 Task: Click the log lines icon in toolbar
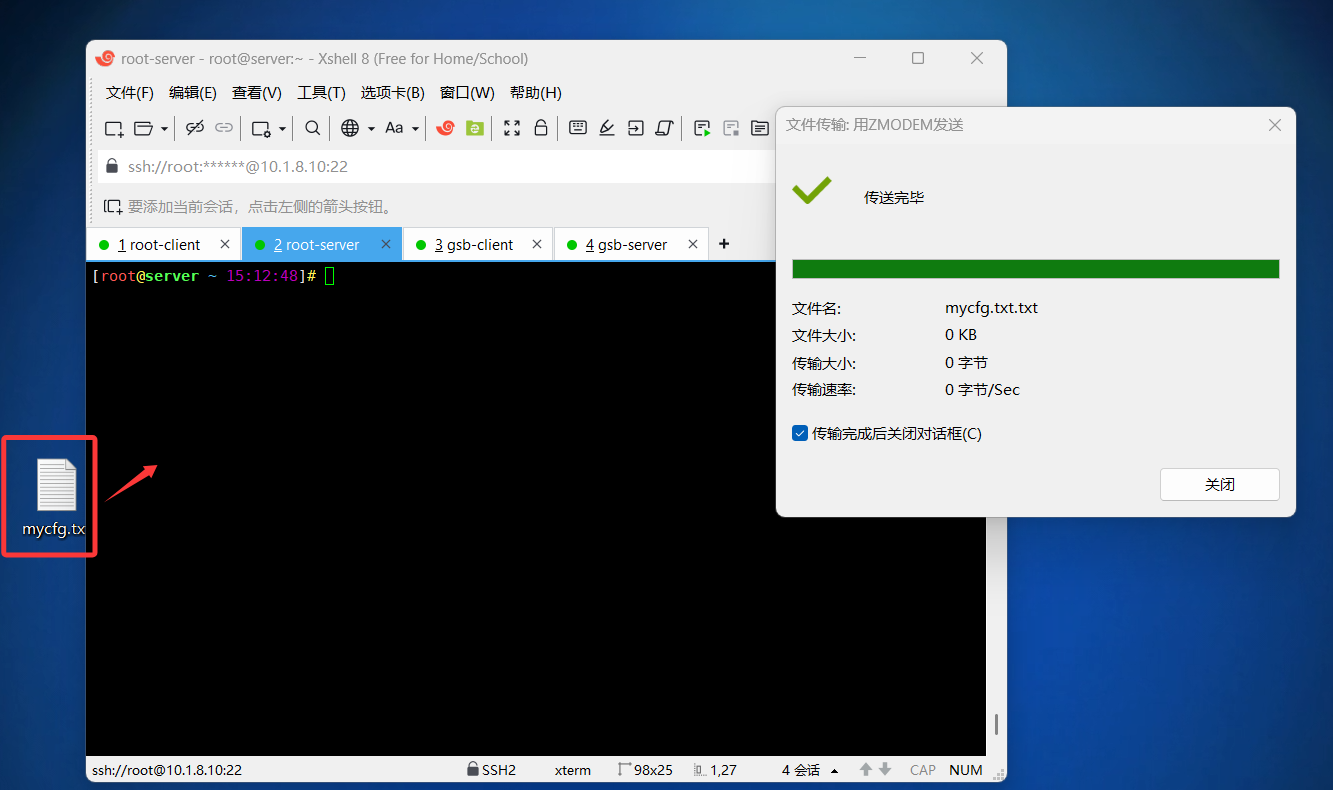pyautogui.click(x=760, y=128)
